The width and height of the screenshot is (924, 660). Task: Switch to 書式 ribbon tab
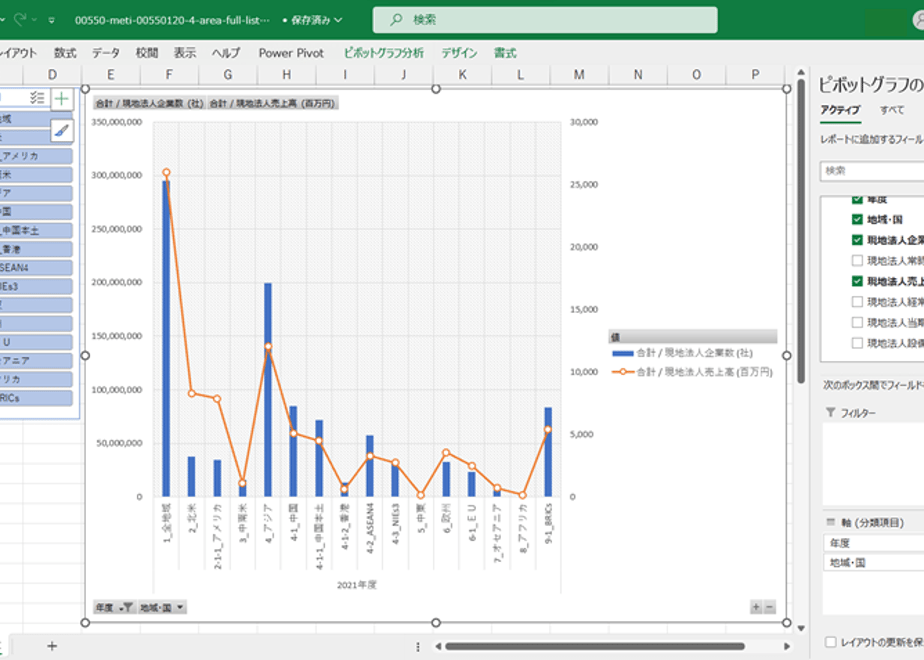pyautogui.click(x=505, y=53)
